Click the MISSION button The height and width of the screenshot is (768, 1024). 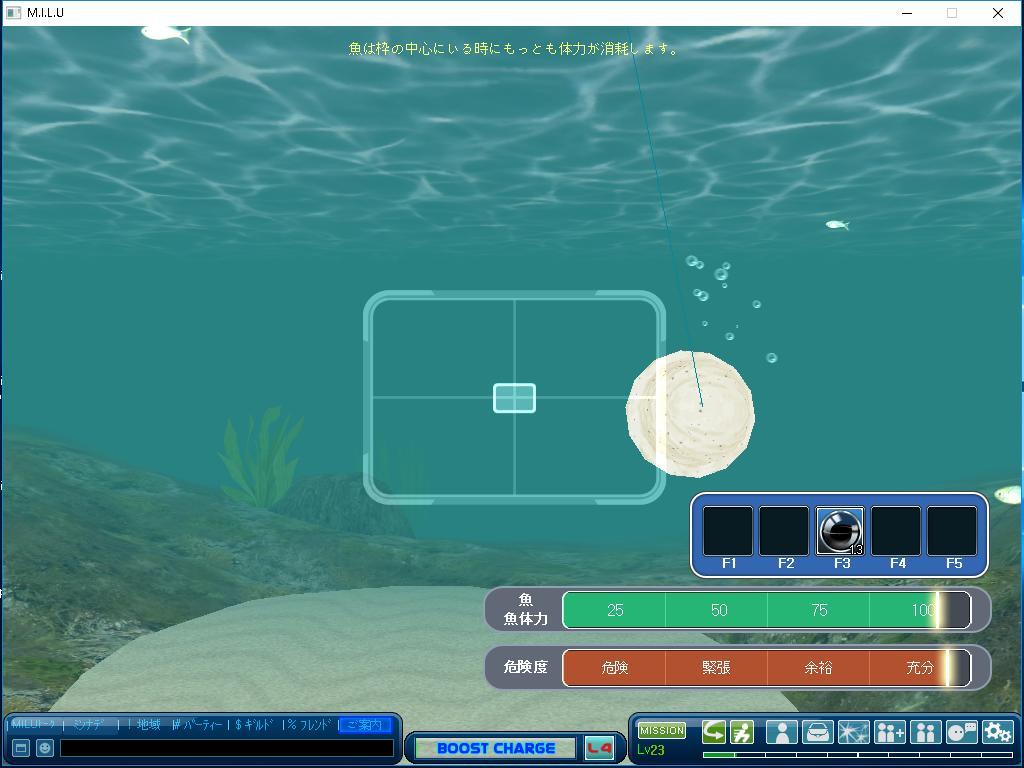coord(661,730)
